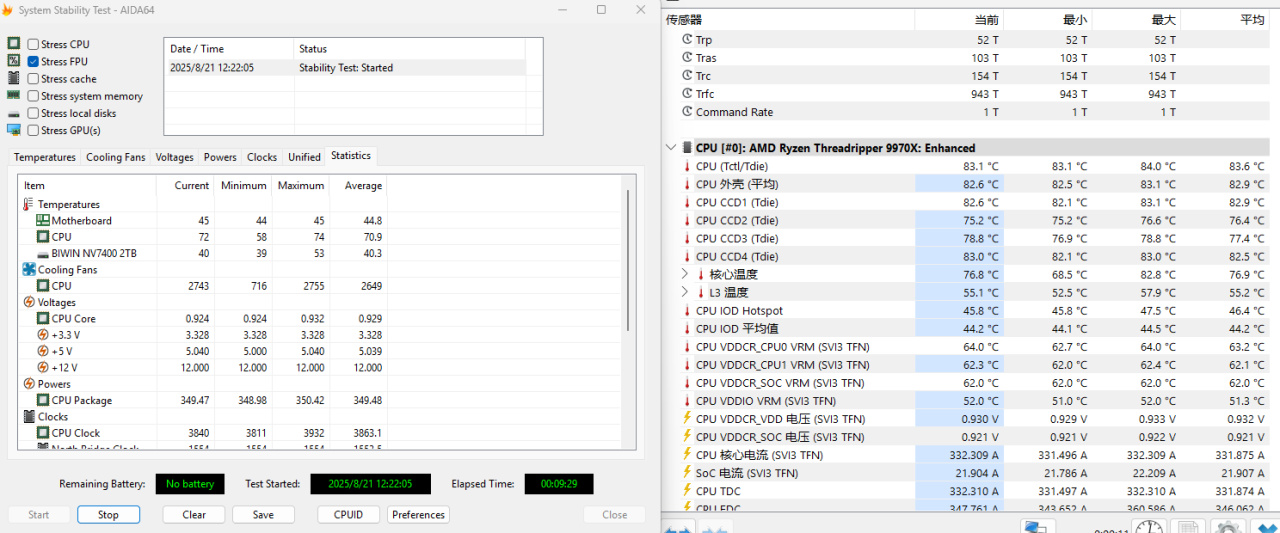
Task: Click the +3.3 V voltage icon
Action: coord(43,334)
